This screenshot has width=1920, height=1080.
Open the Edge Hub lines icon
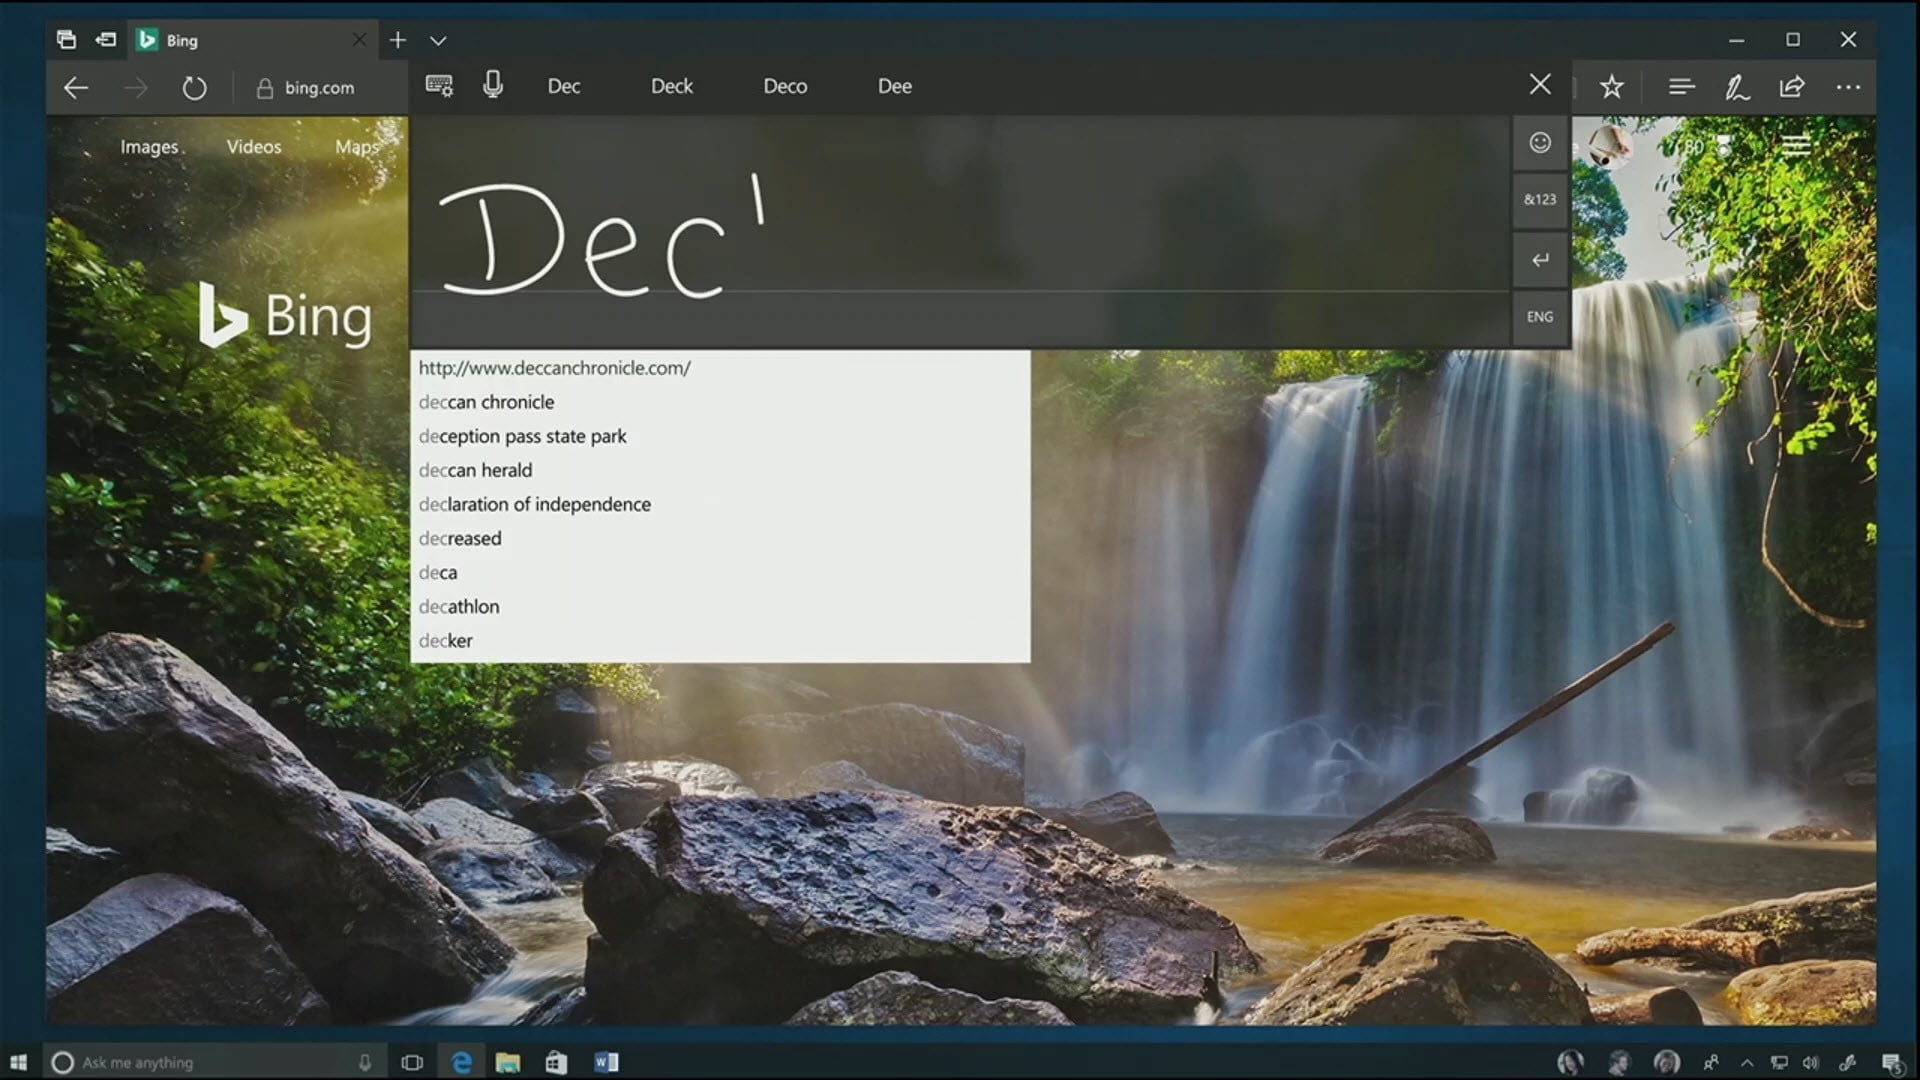pyautogui.click(x=1681, y=87)
